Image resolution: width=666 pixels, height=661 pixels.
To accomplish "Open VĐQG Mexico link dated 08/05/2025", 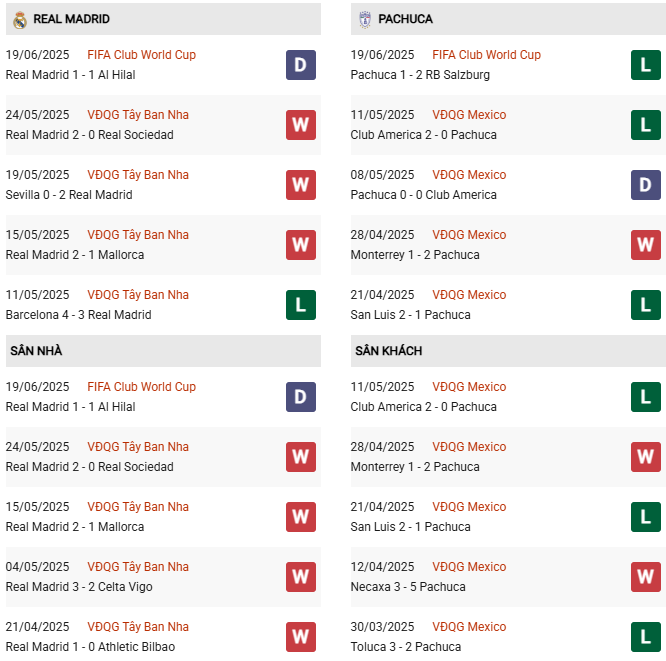I will 469,175.
